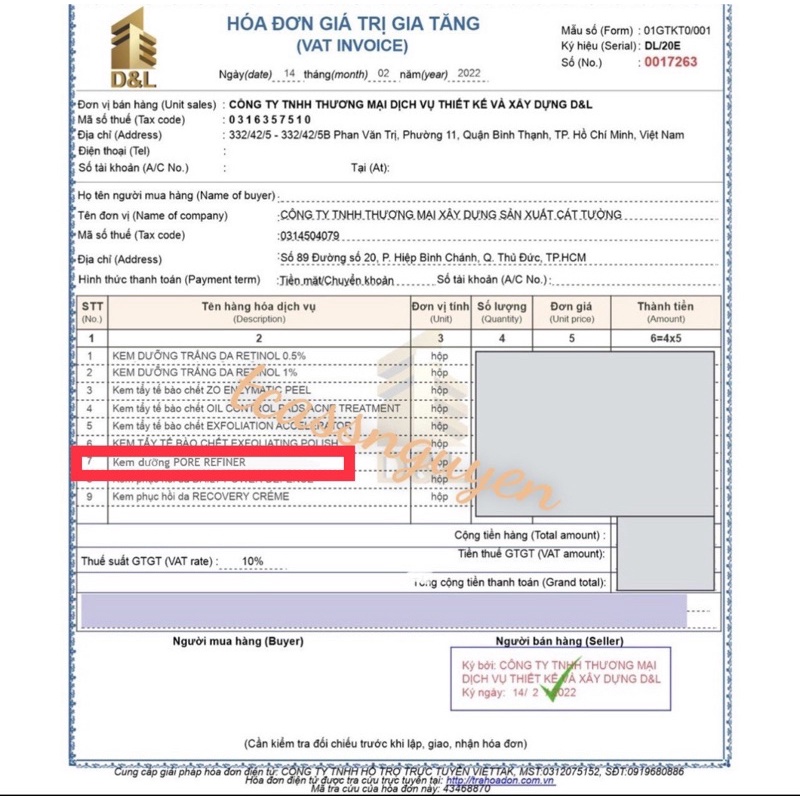Click the invoice year value 2022
This screenshot has height=800, width=800.
click(x=469, y=73)
